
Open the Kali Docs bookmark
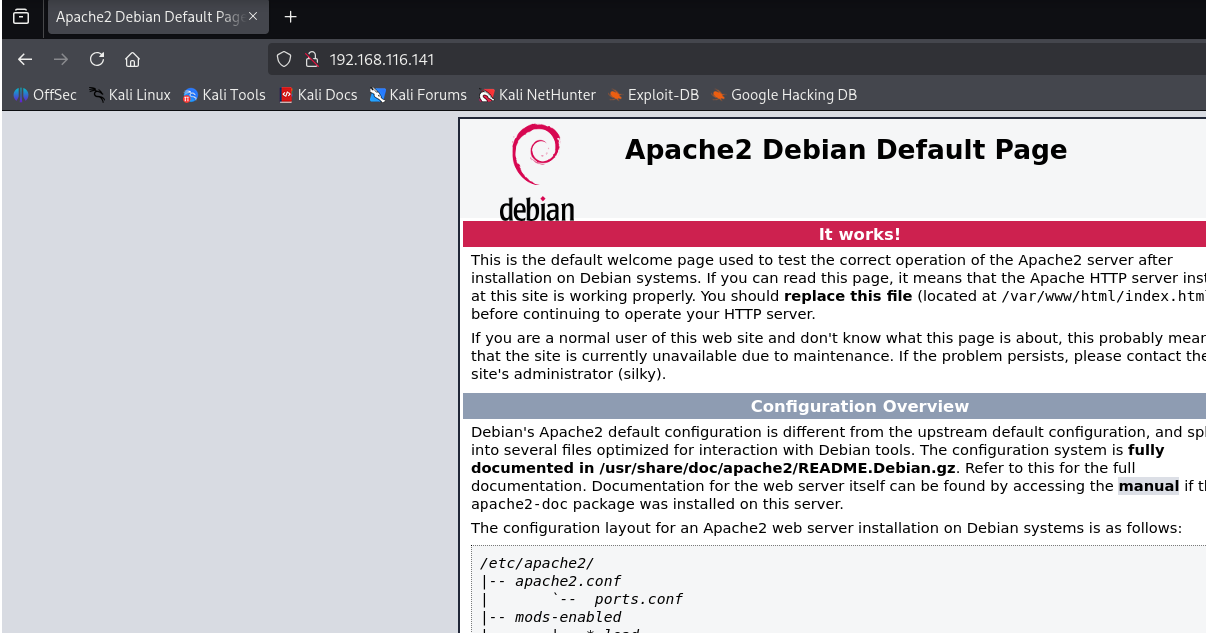pyautogui.click(x=318, y=95)
